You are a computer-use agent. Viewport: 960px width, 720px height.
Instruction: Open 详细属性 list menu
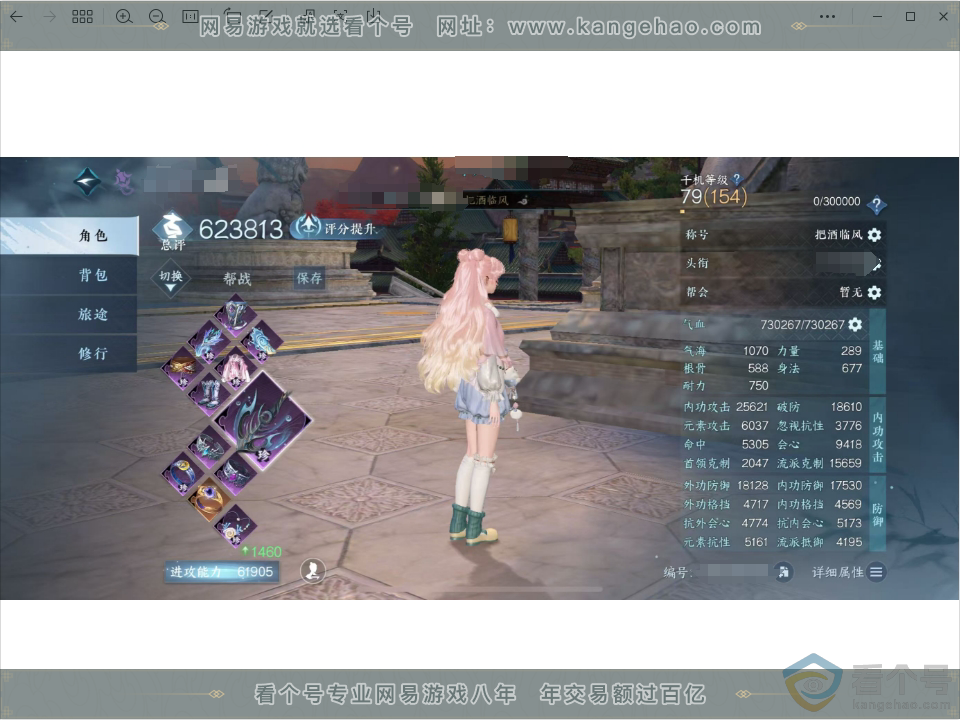[849, 572]
